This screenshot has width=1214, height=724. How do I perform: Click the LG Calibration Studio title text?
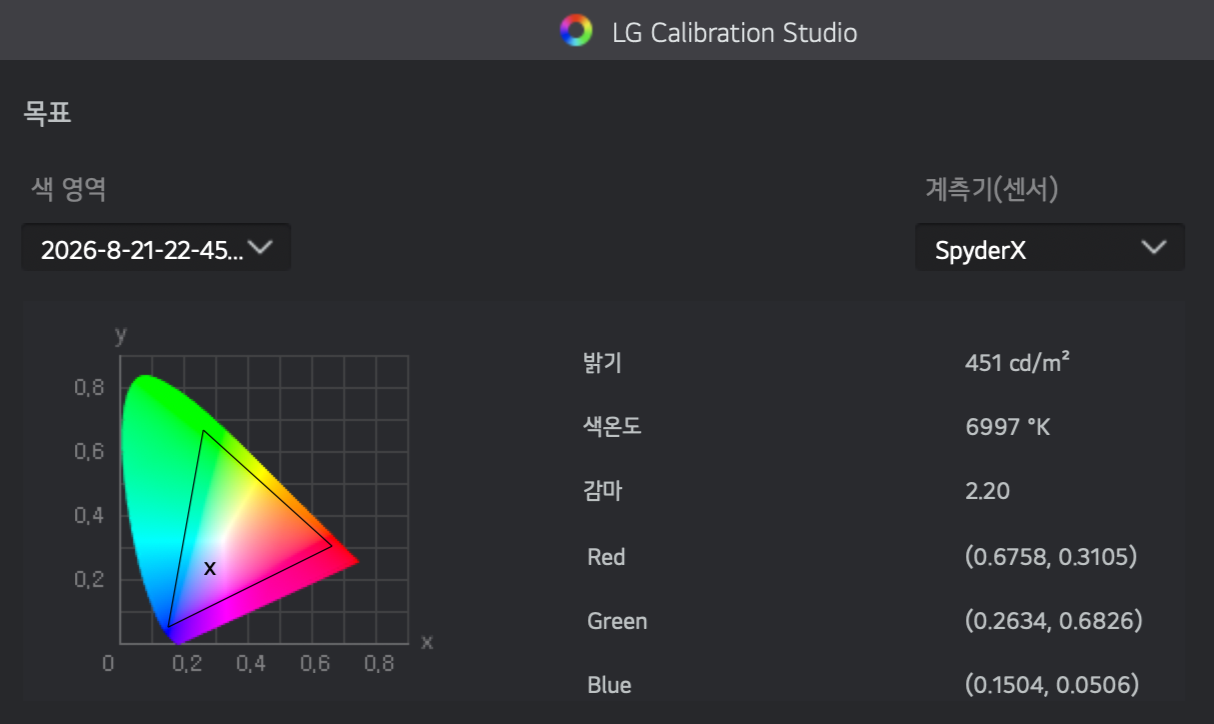tap(735, 32)
